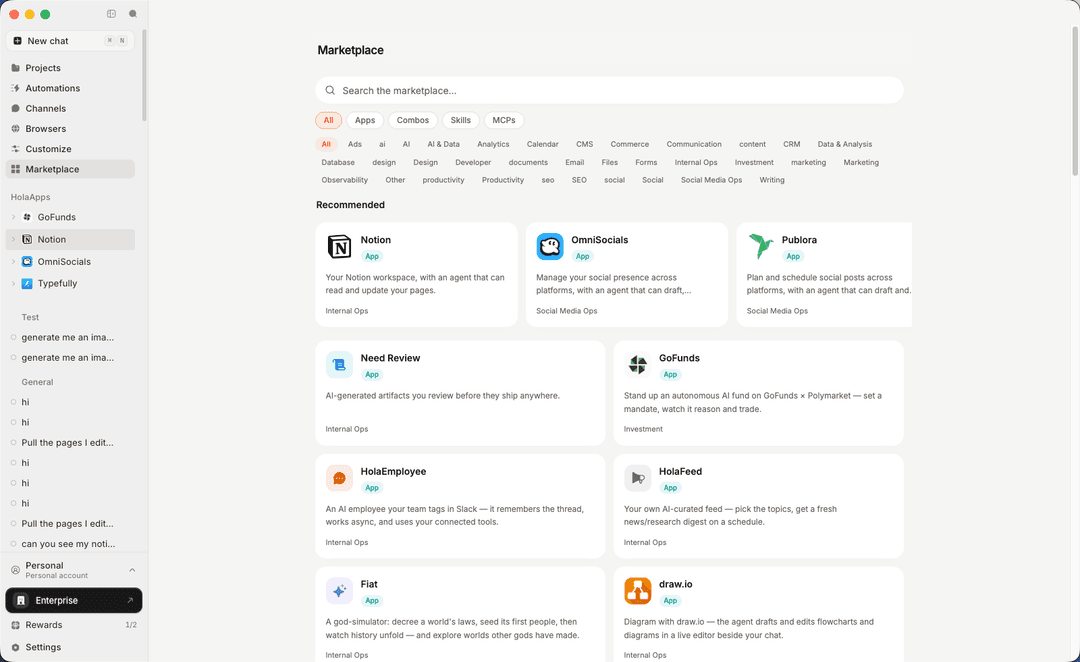This screenshot has height=662, width=1080.
Task: Click the HolaFeed megaphone icon
Action: (x=637, y=478)
